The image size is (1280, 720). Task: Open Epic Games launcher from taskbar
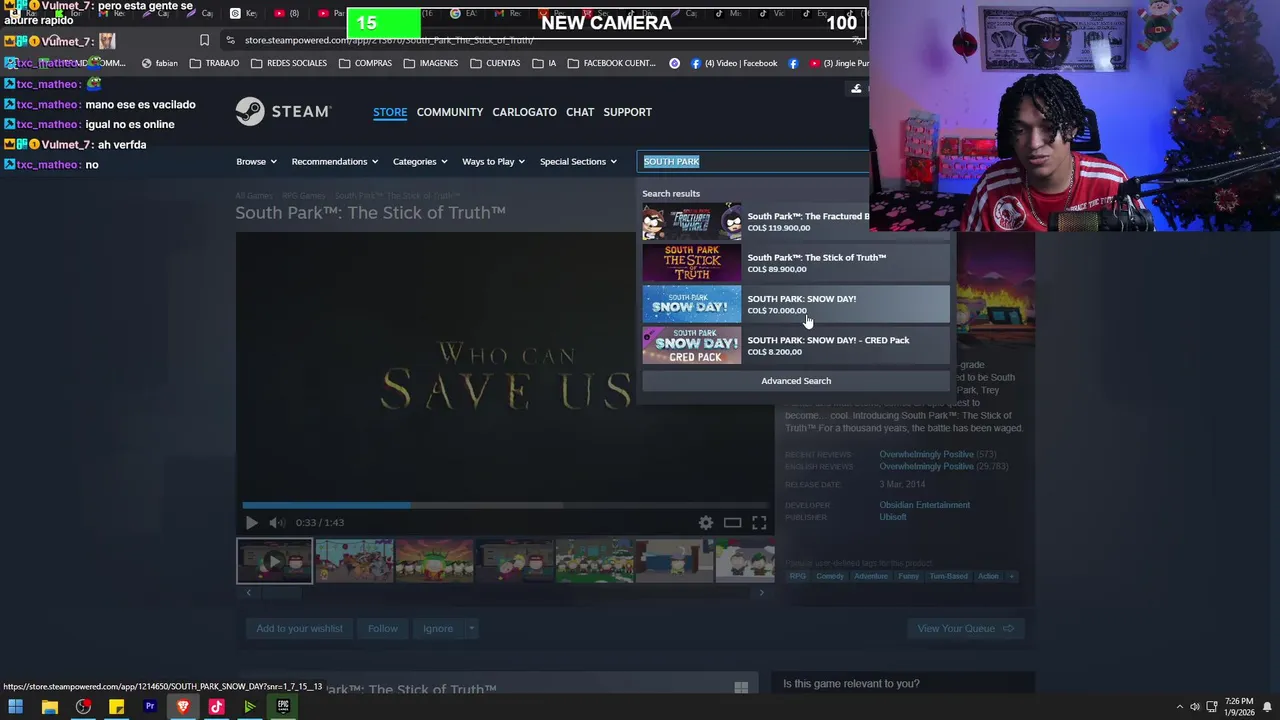click(283, 707)
